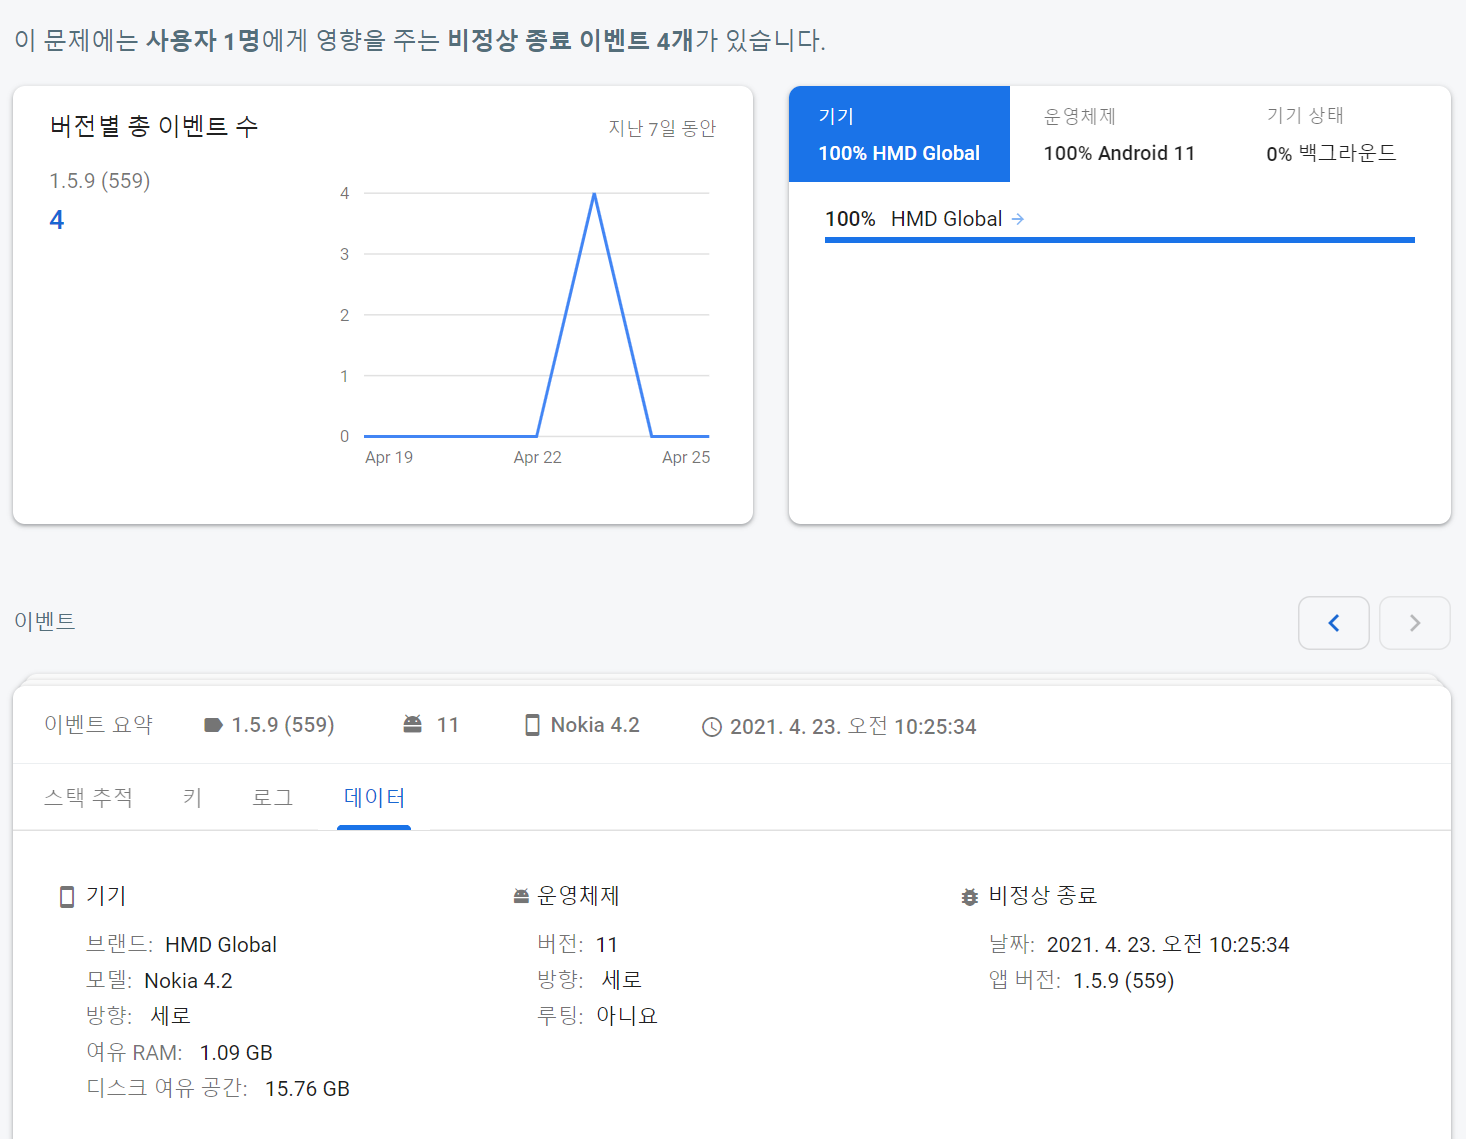Click the blue HMD Global progress bar

point(1119,240)
